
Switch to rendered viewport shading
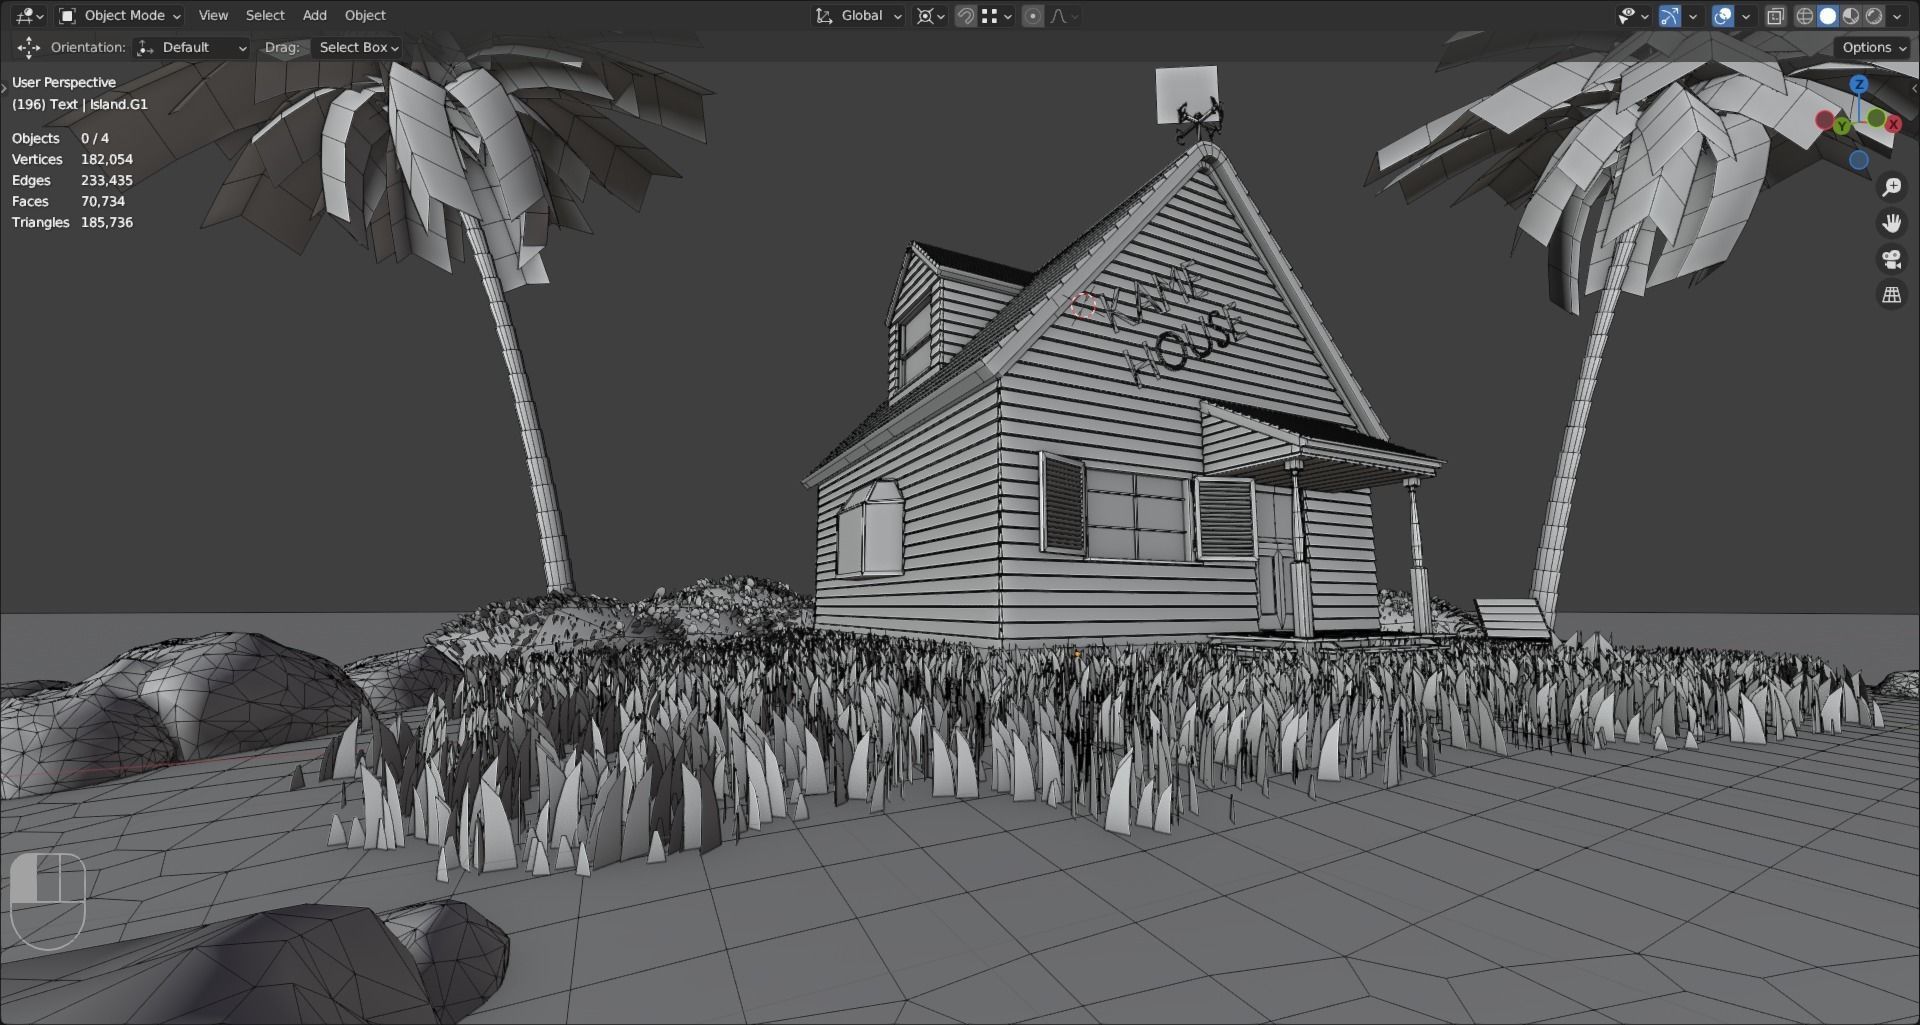click(1874, 15)
